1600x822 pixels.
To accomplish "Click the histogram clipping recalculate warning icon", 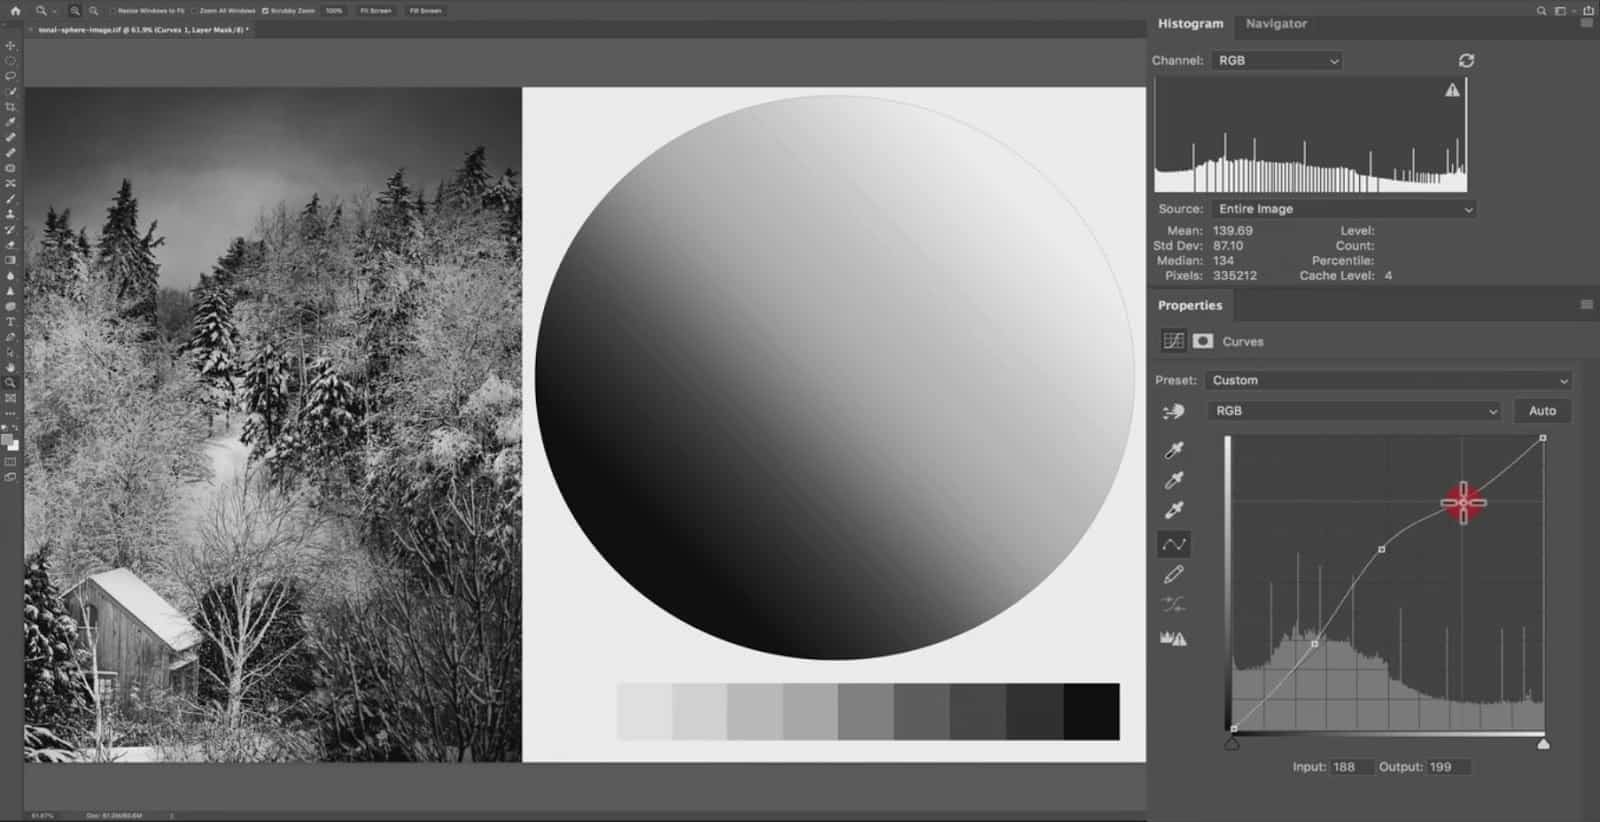I will (x=1173, y=638).
